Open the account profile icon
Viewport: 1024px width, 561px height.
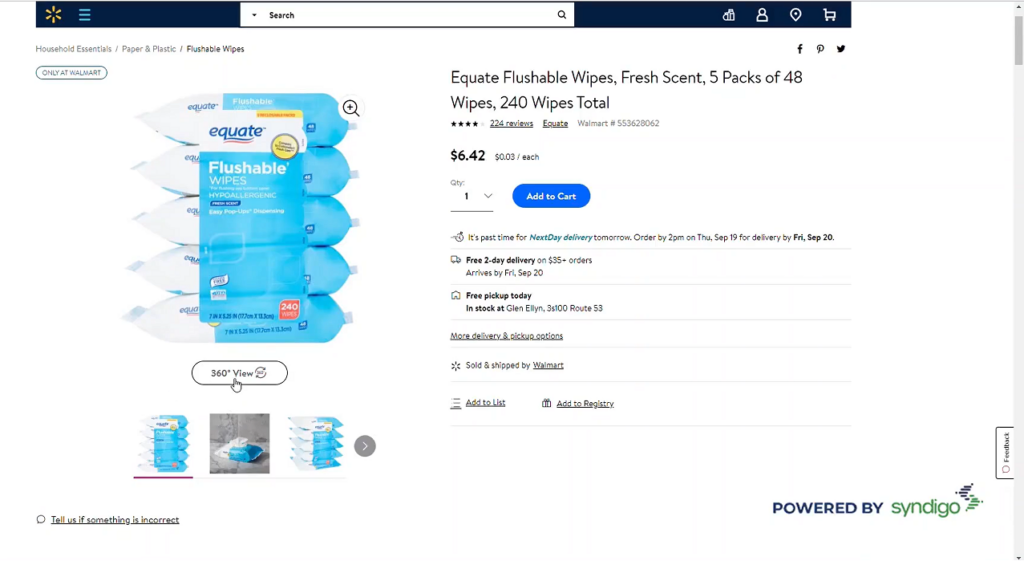point(762,15)
